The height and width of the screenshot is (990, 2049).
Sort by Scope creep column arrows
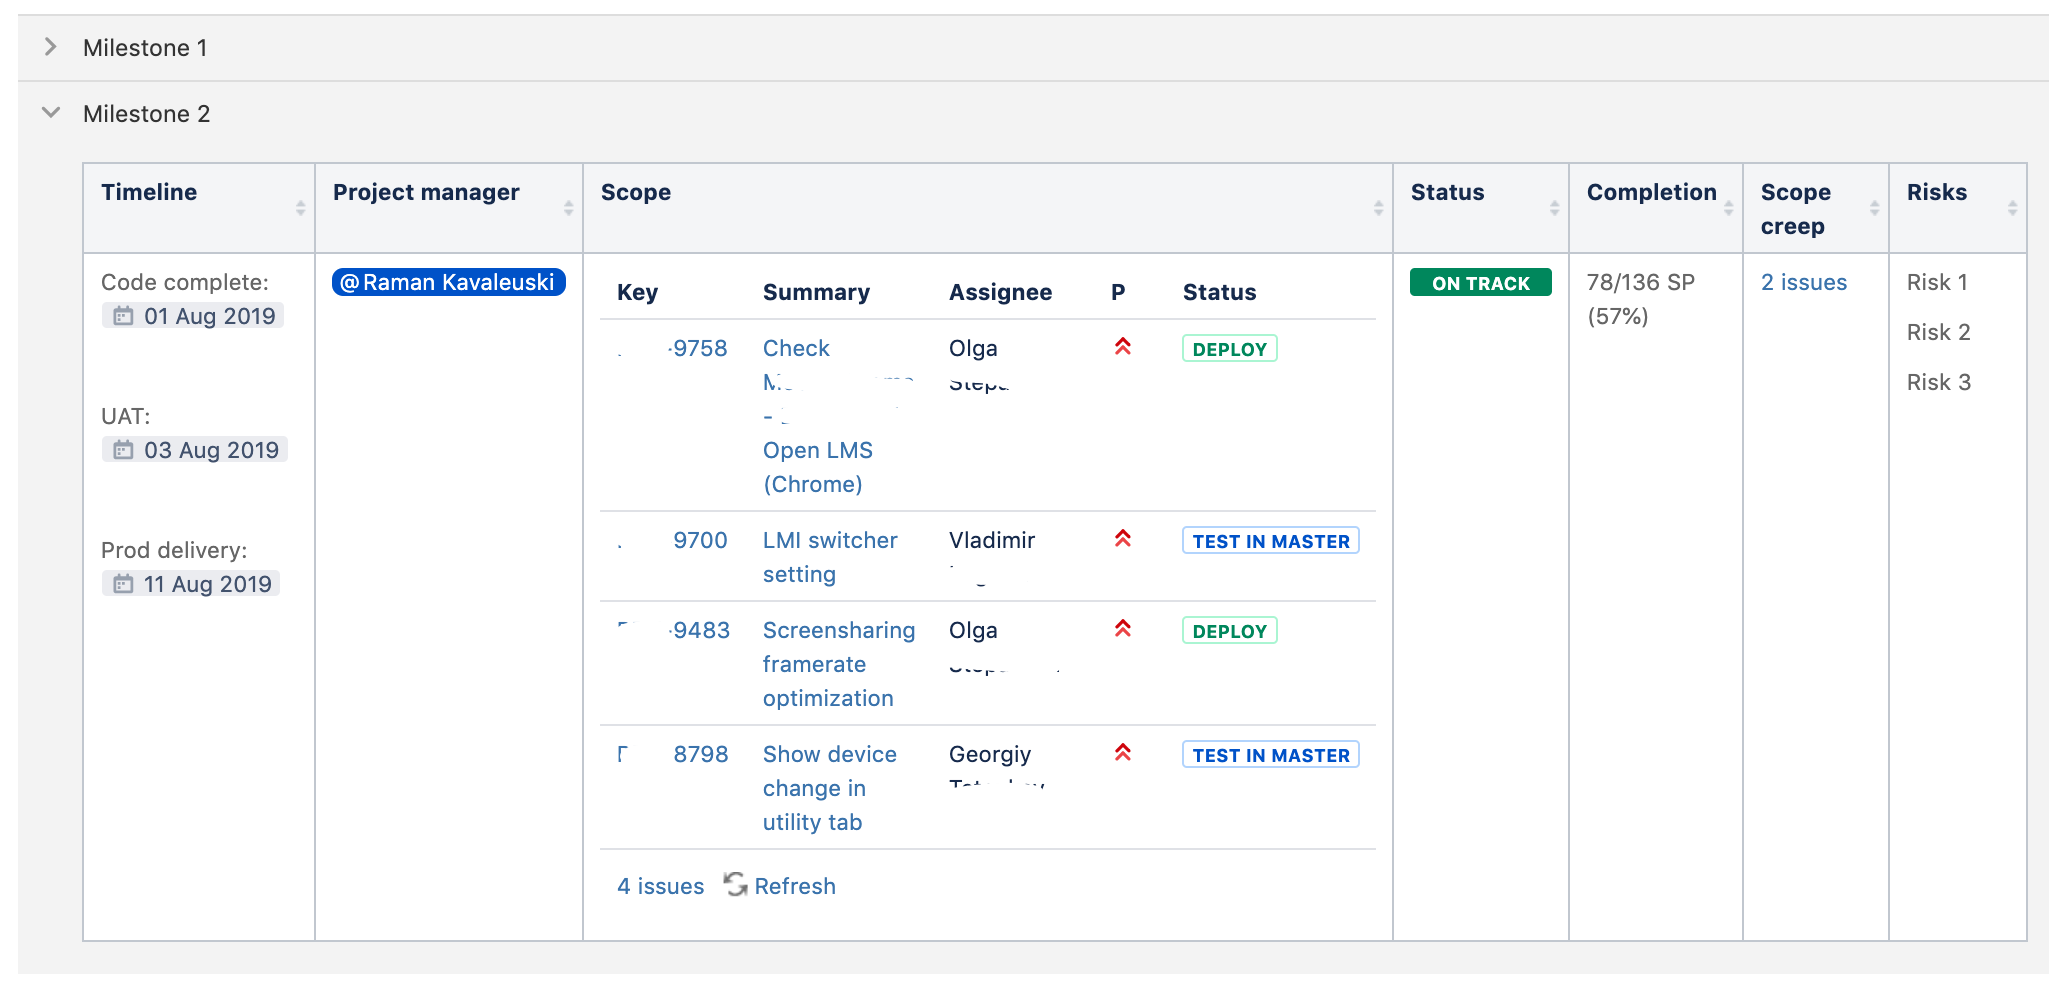click(1874, 208)
